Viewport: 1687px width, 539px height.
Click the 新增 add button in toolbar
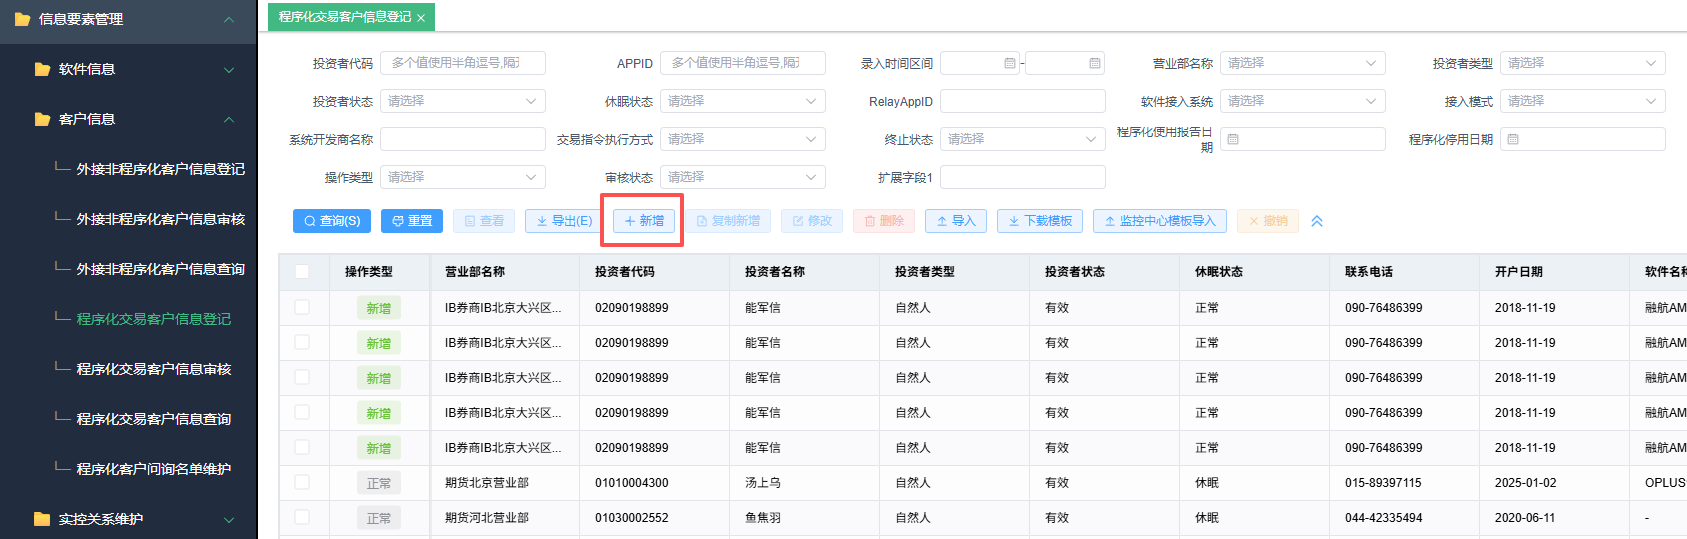(x=644, y=221)
